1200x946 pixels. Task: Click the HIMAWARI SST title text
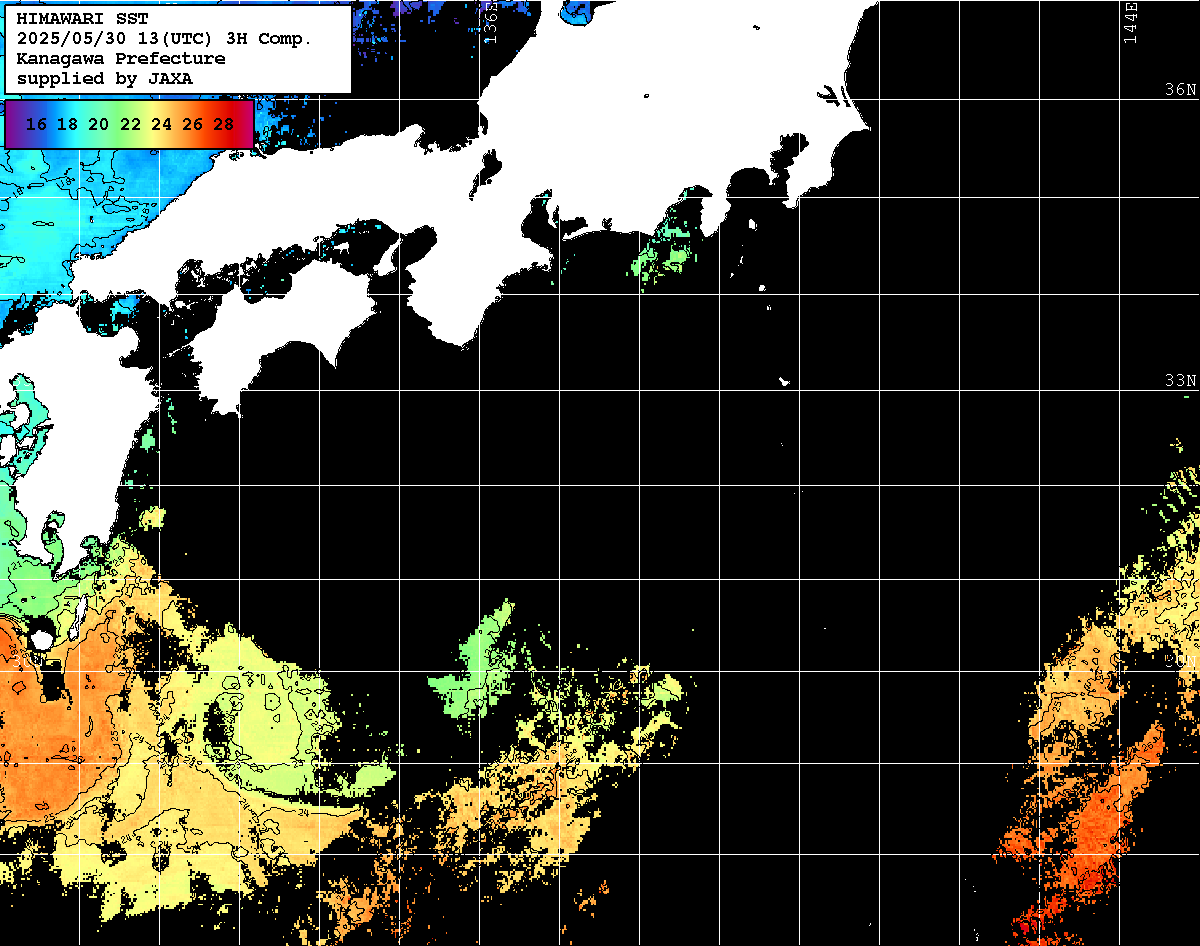coord(82,19)
